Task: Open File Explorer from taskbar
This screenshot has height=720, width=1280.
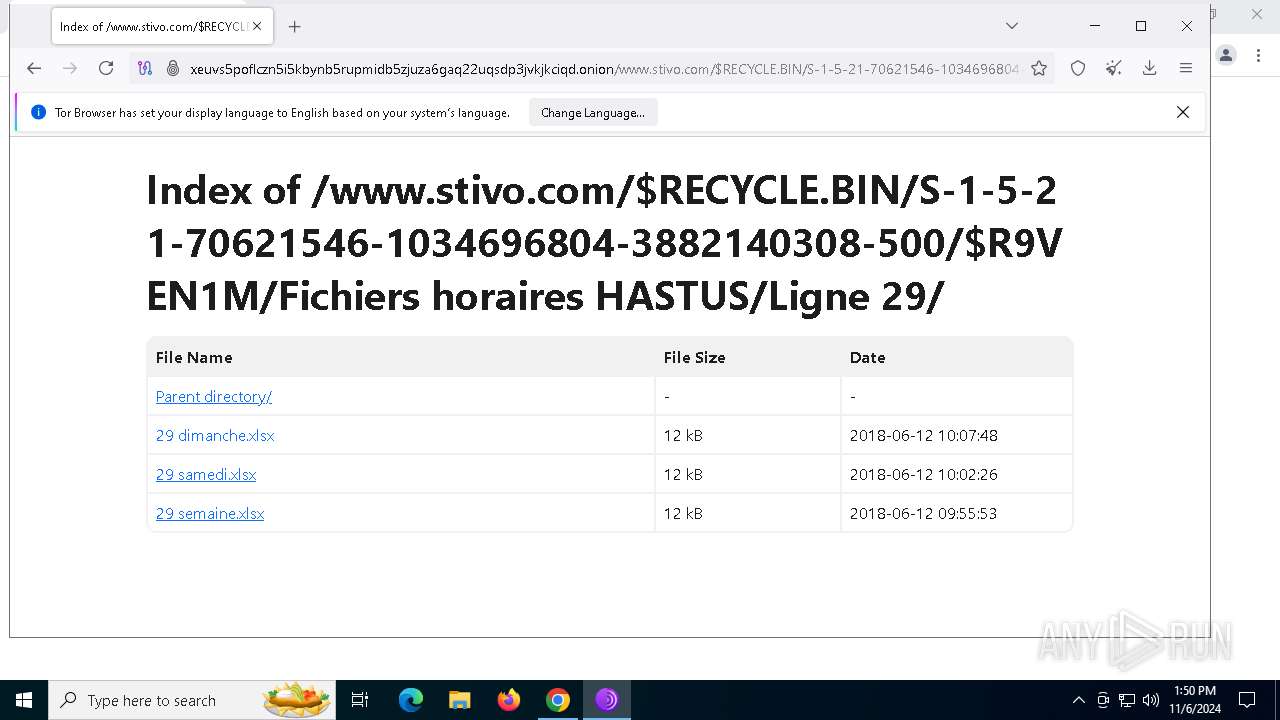Action: pos(460,700)
